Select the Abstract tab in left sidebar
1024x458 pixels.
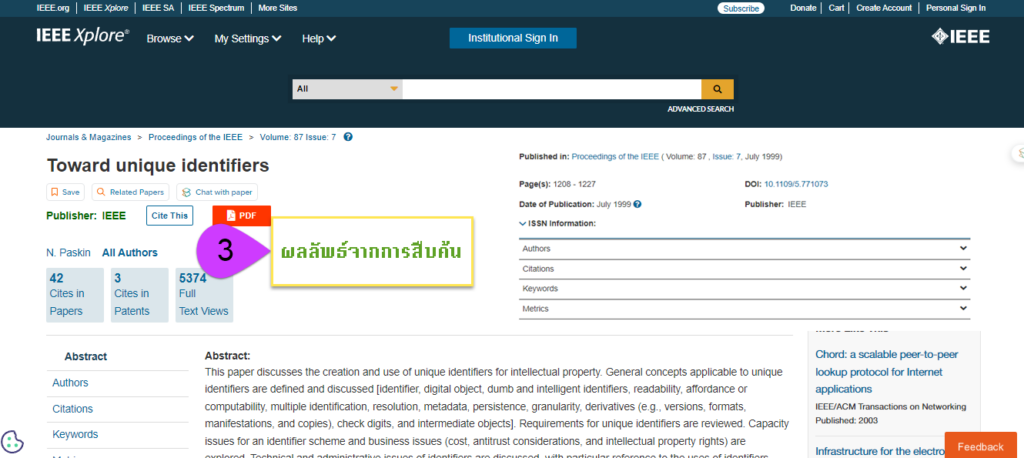pos(86,357)
